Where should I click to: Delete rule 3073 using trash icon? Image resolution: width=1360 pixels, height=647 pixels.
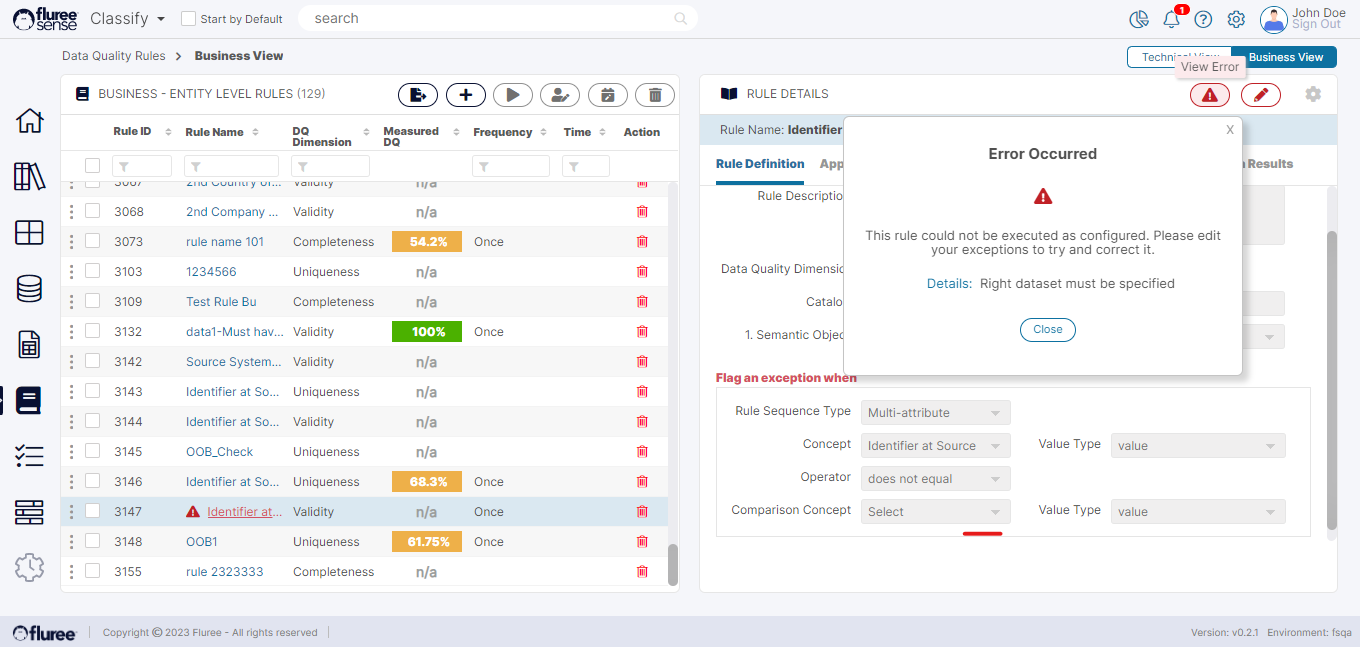642,242
